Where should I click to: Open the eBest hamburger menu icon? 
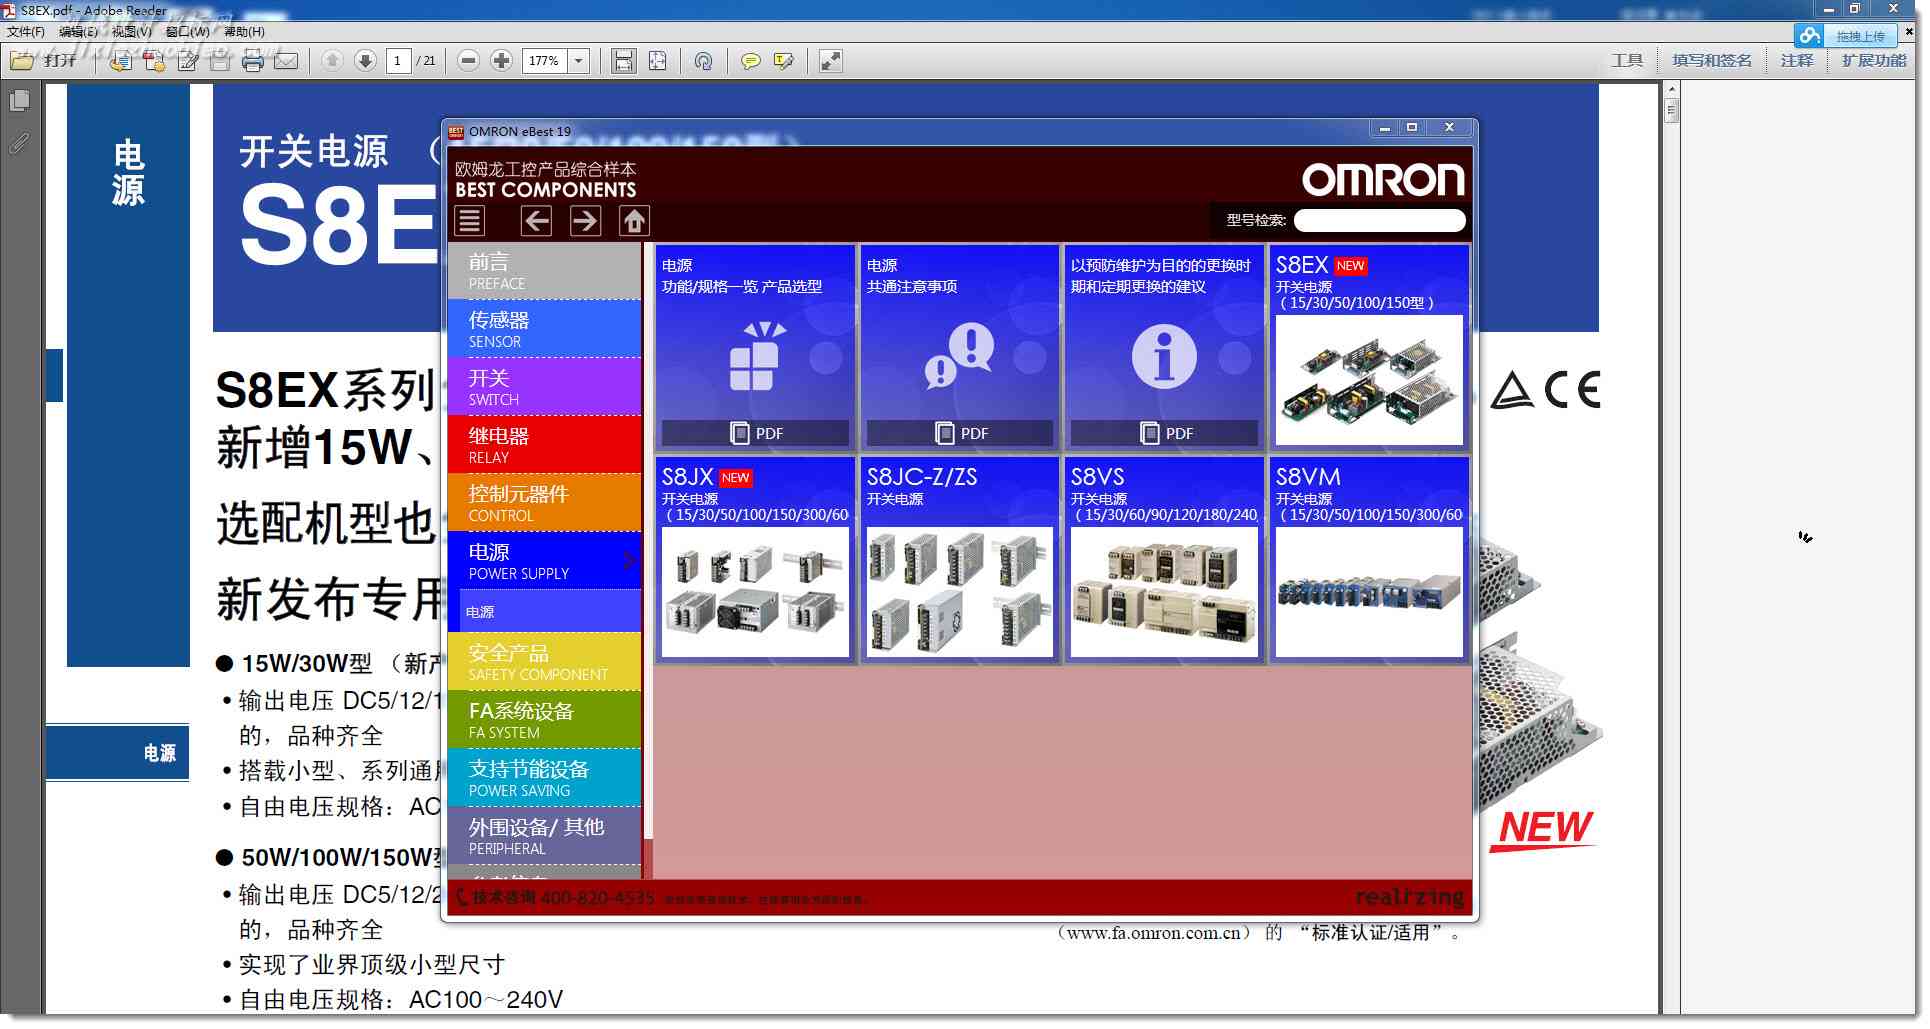469,220
